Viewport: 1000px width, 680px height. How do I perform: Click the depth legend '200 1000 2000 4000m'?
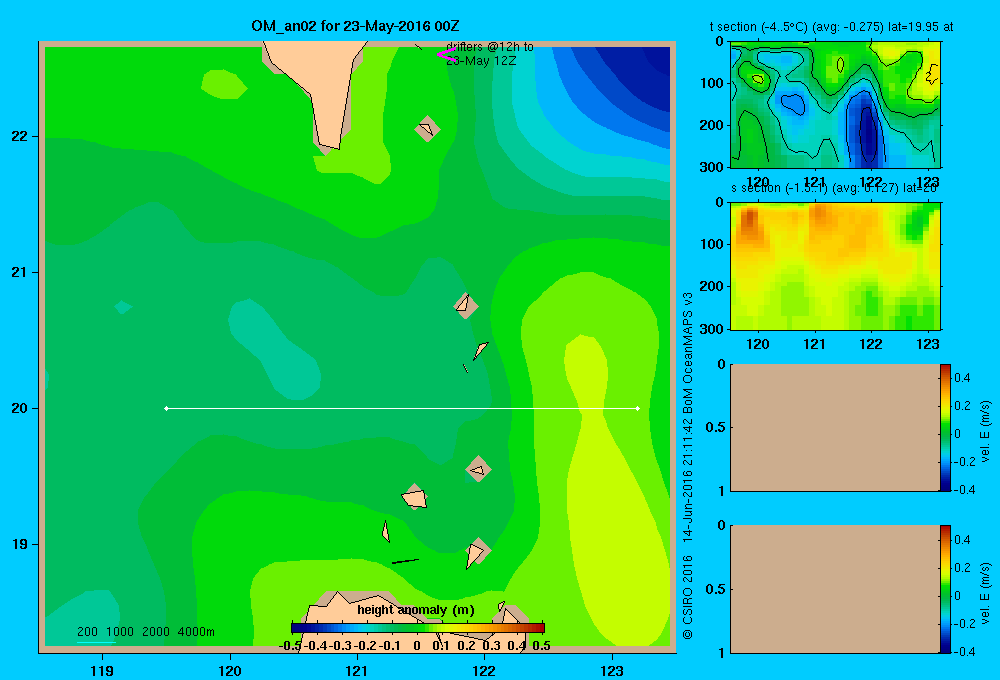coord(145,632)
